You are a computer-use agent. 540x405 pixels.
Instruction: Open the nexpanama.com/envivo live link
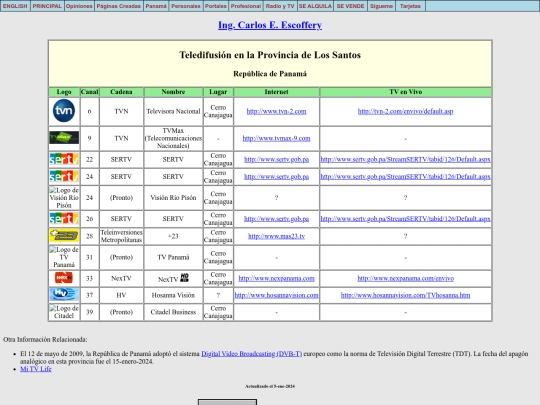click(405, 278)
